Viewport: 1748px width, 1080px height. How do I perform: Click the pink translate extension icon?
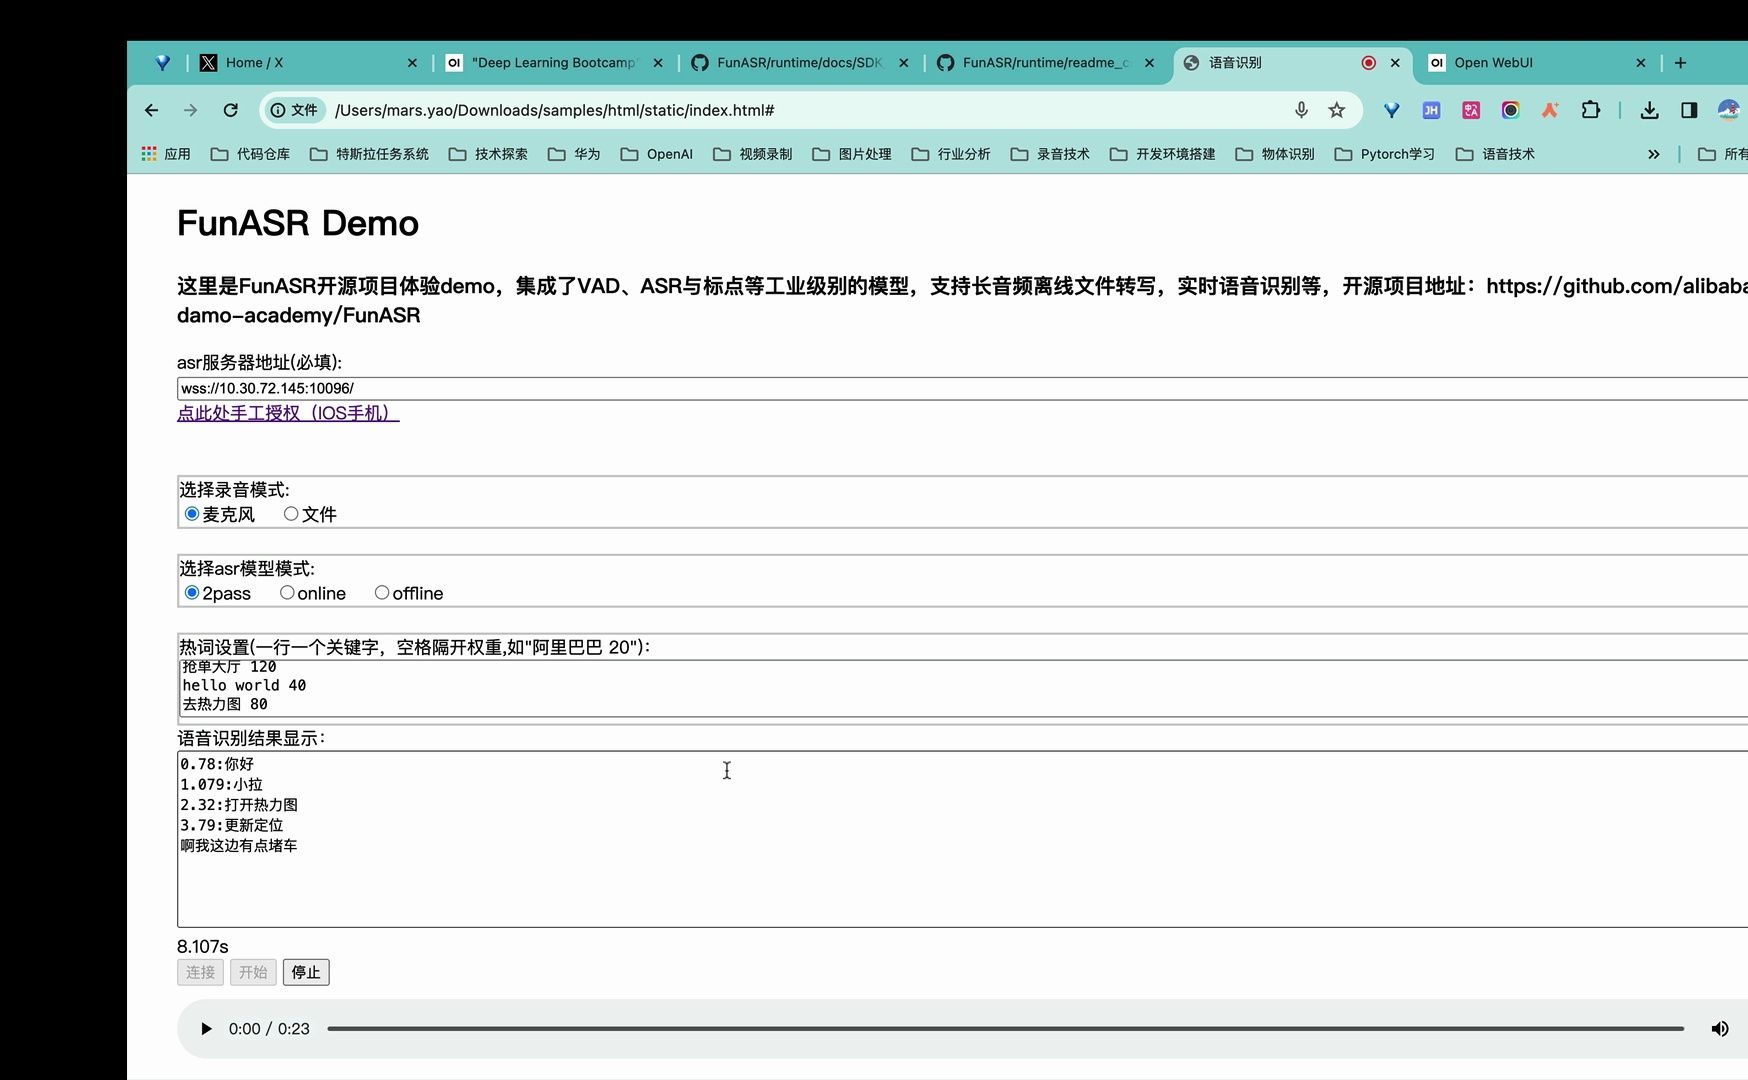pyautogui.click(x=1471, y=110)
